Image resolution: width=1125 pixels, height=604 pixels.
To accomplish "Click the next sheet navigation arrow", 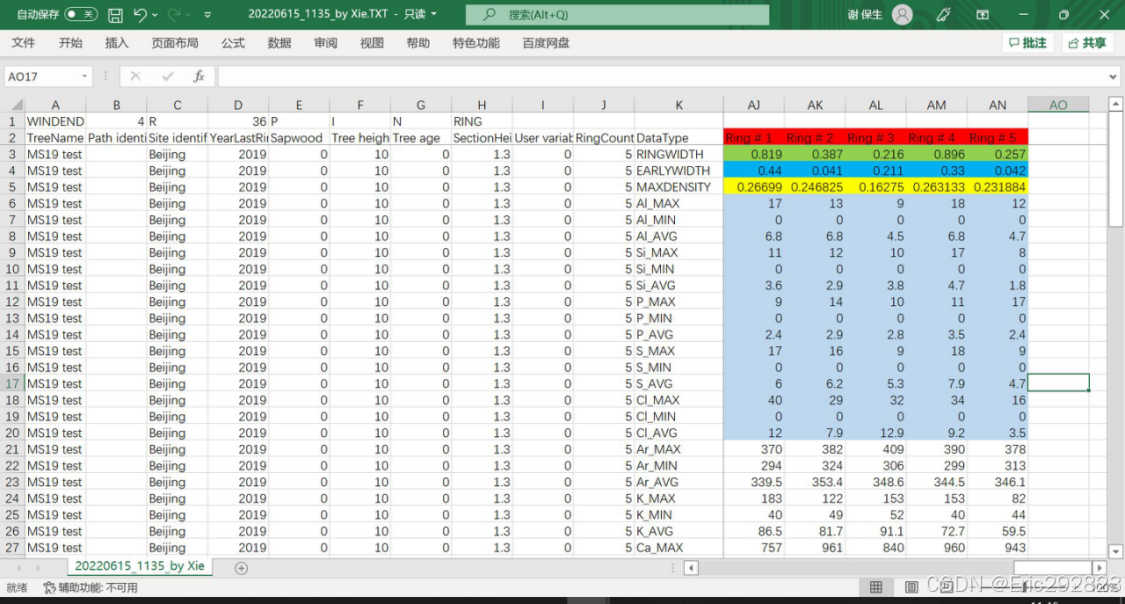I will click(x=37, y=568).
